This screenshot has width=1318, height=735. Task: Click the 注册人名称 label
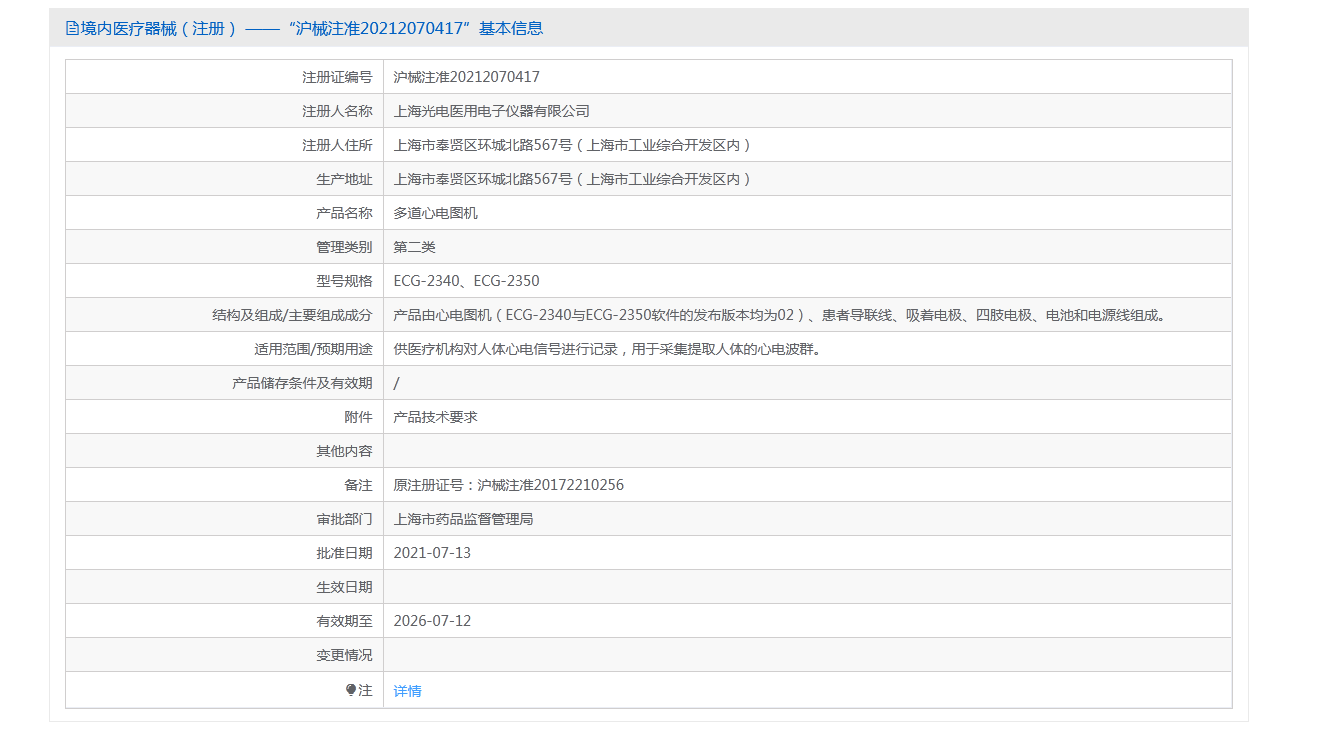(x=338, y=111)
